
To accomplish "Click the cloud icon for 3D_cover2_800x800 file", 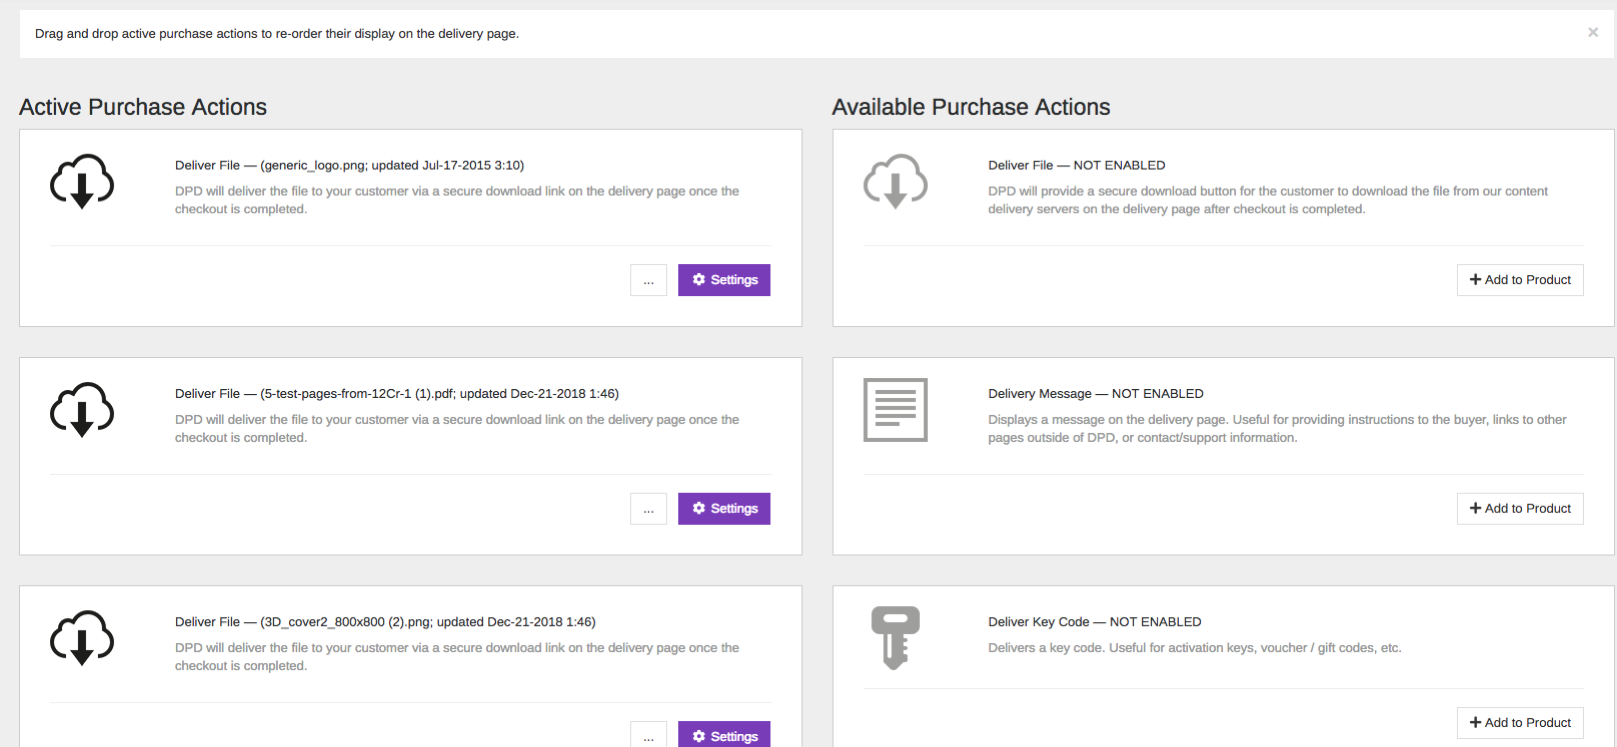I will (82, 638).
